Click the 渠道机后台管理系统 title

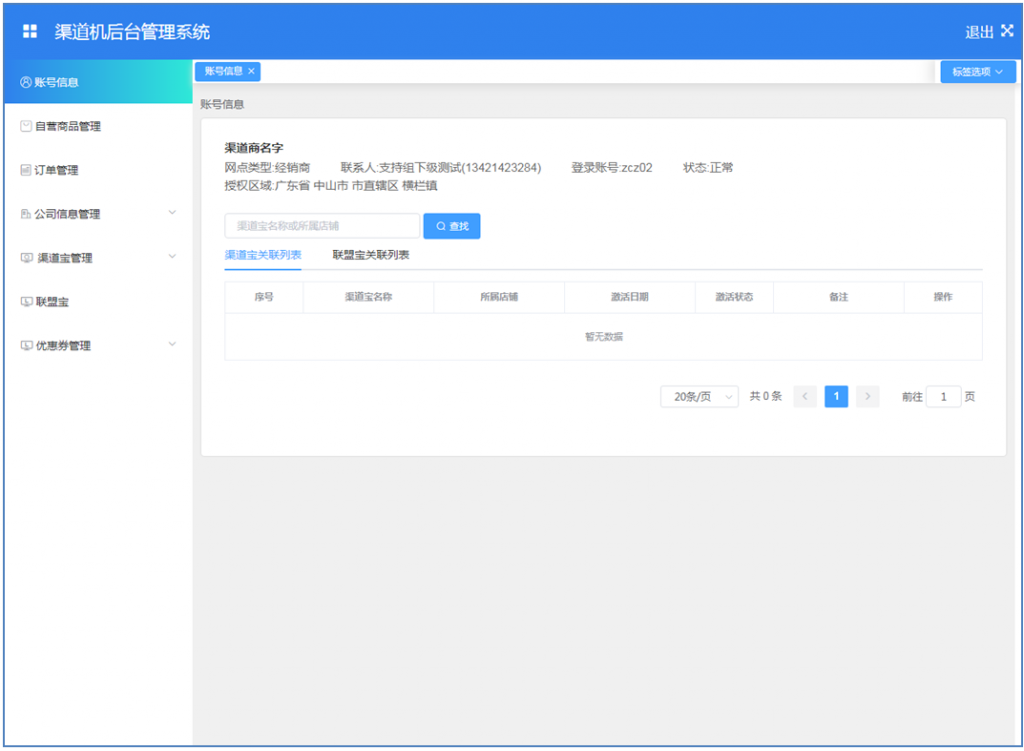pos(132,32)
